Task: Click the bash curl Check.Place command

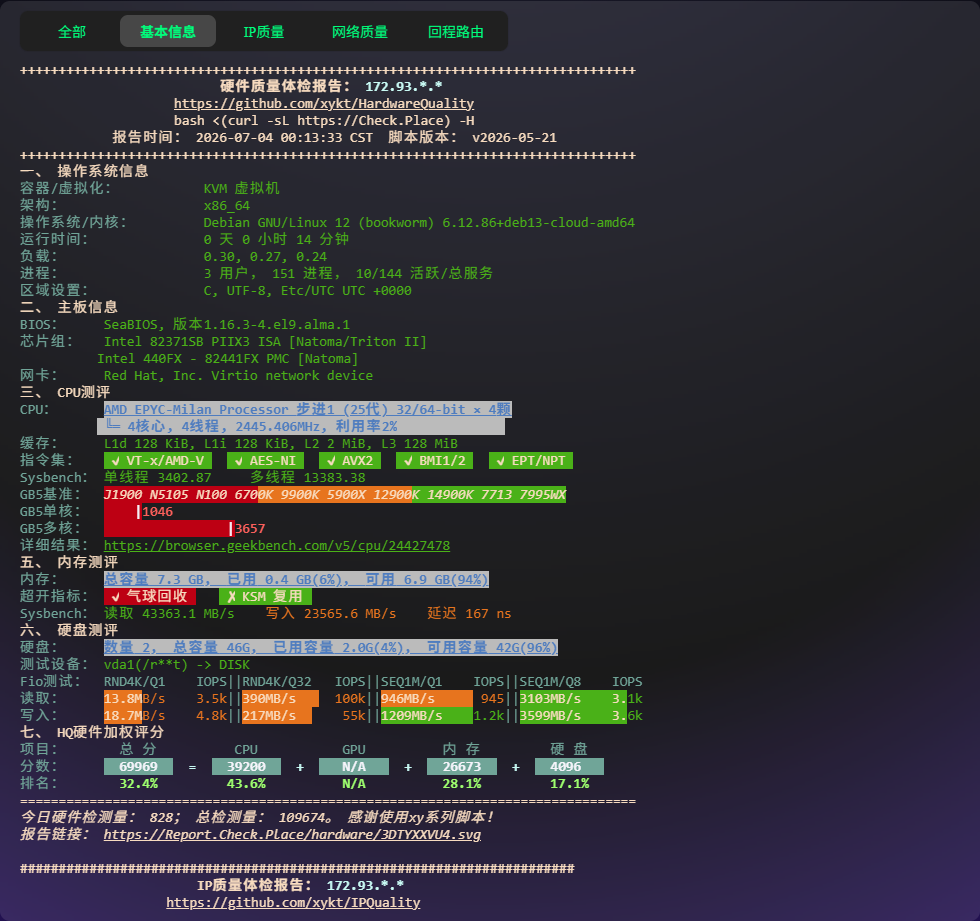Action: [324, 121]
